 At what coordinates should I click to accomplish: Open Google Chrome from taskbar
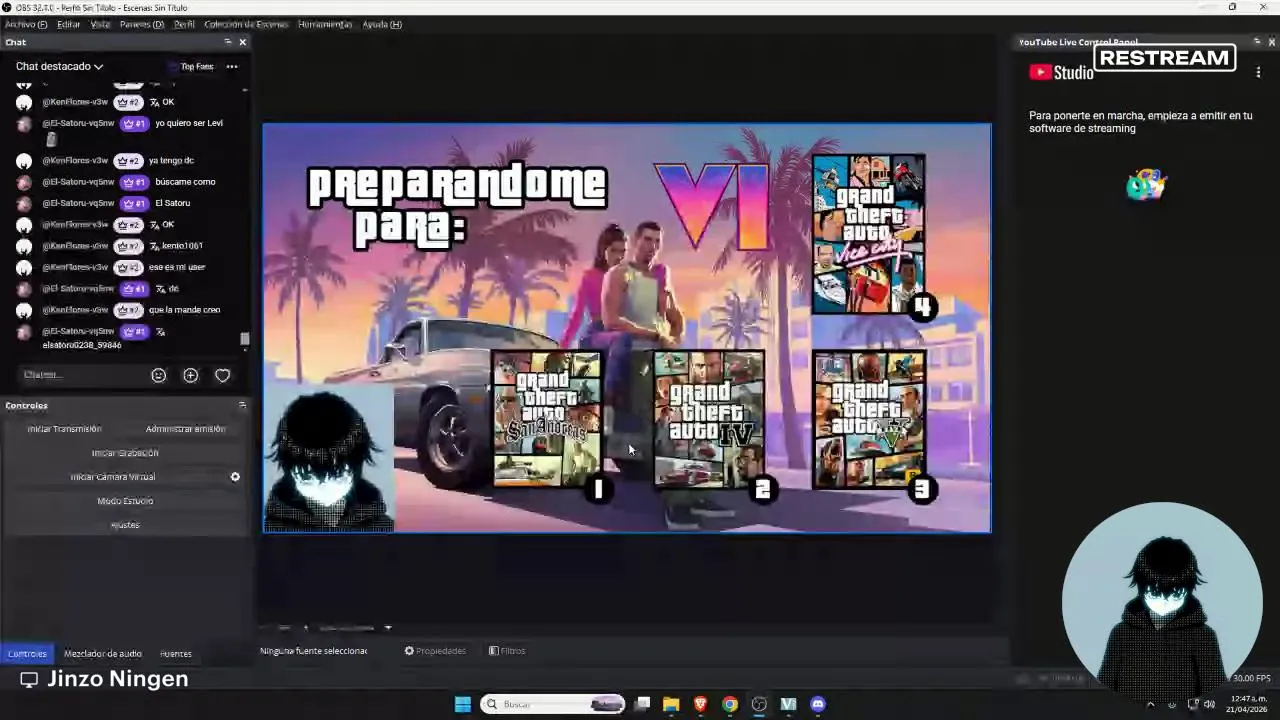(x=730, y=704)
